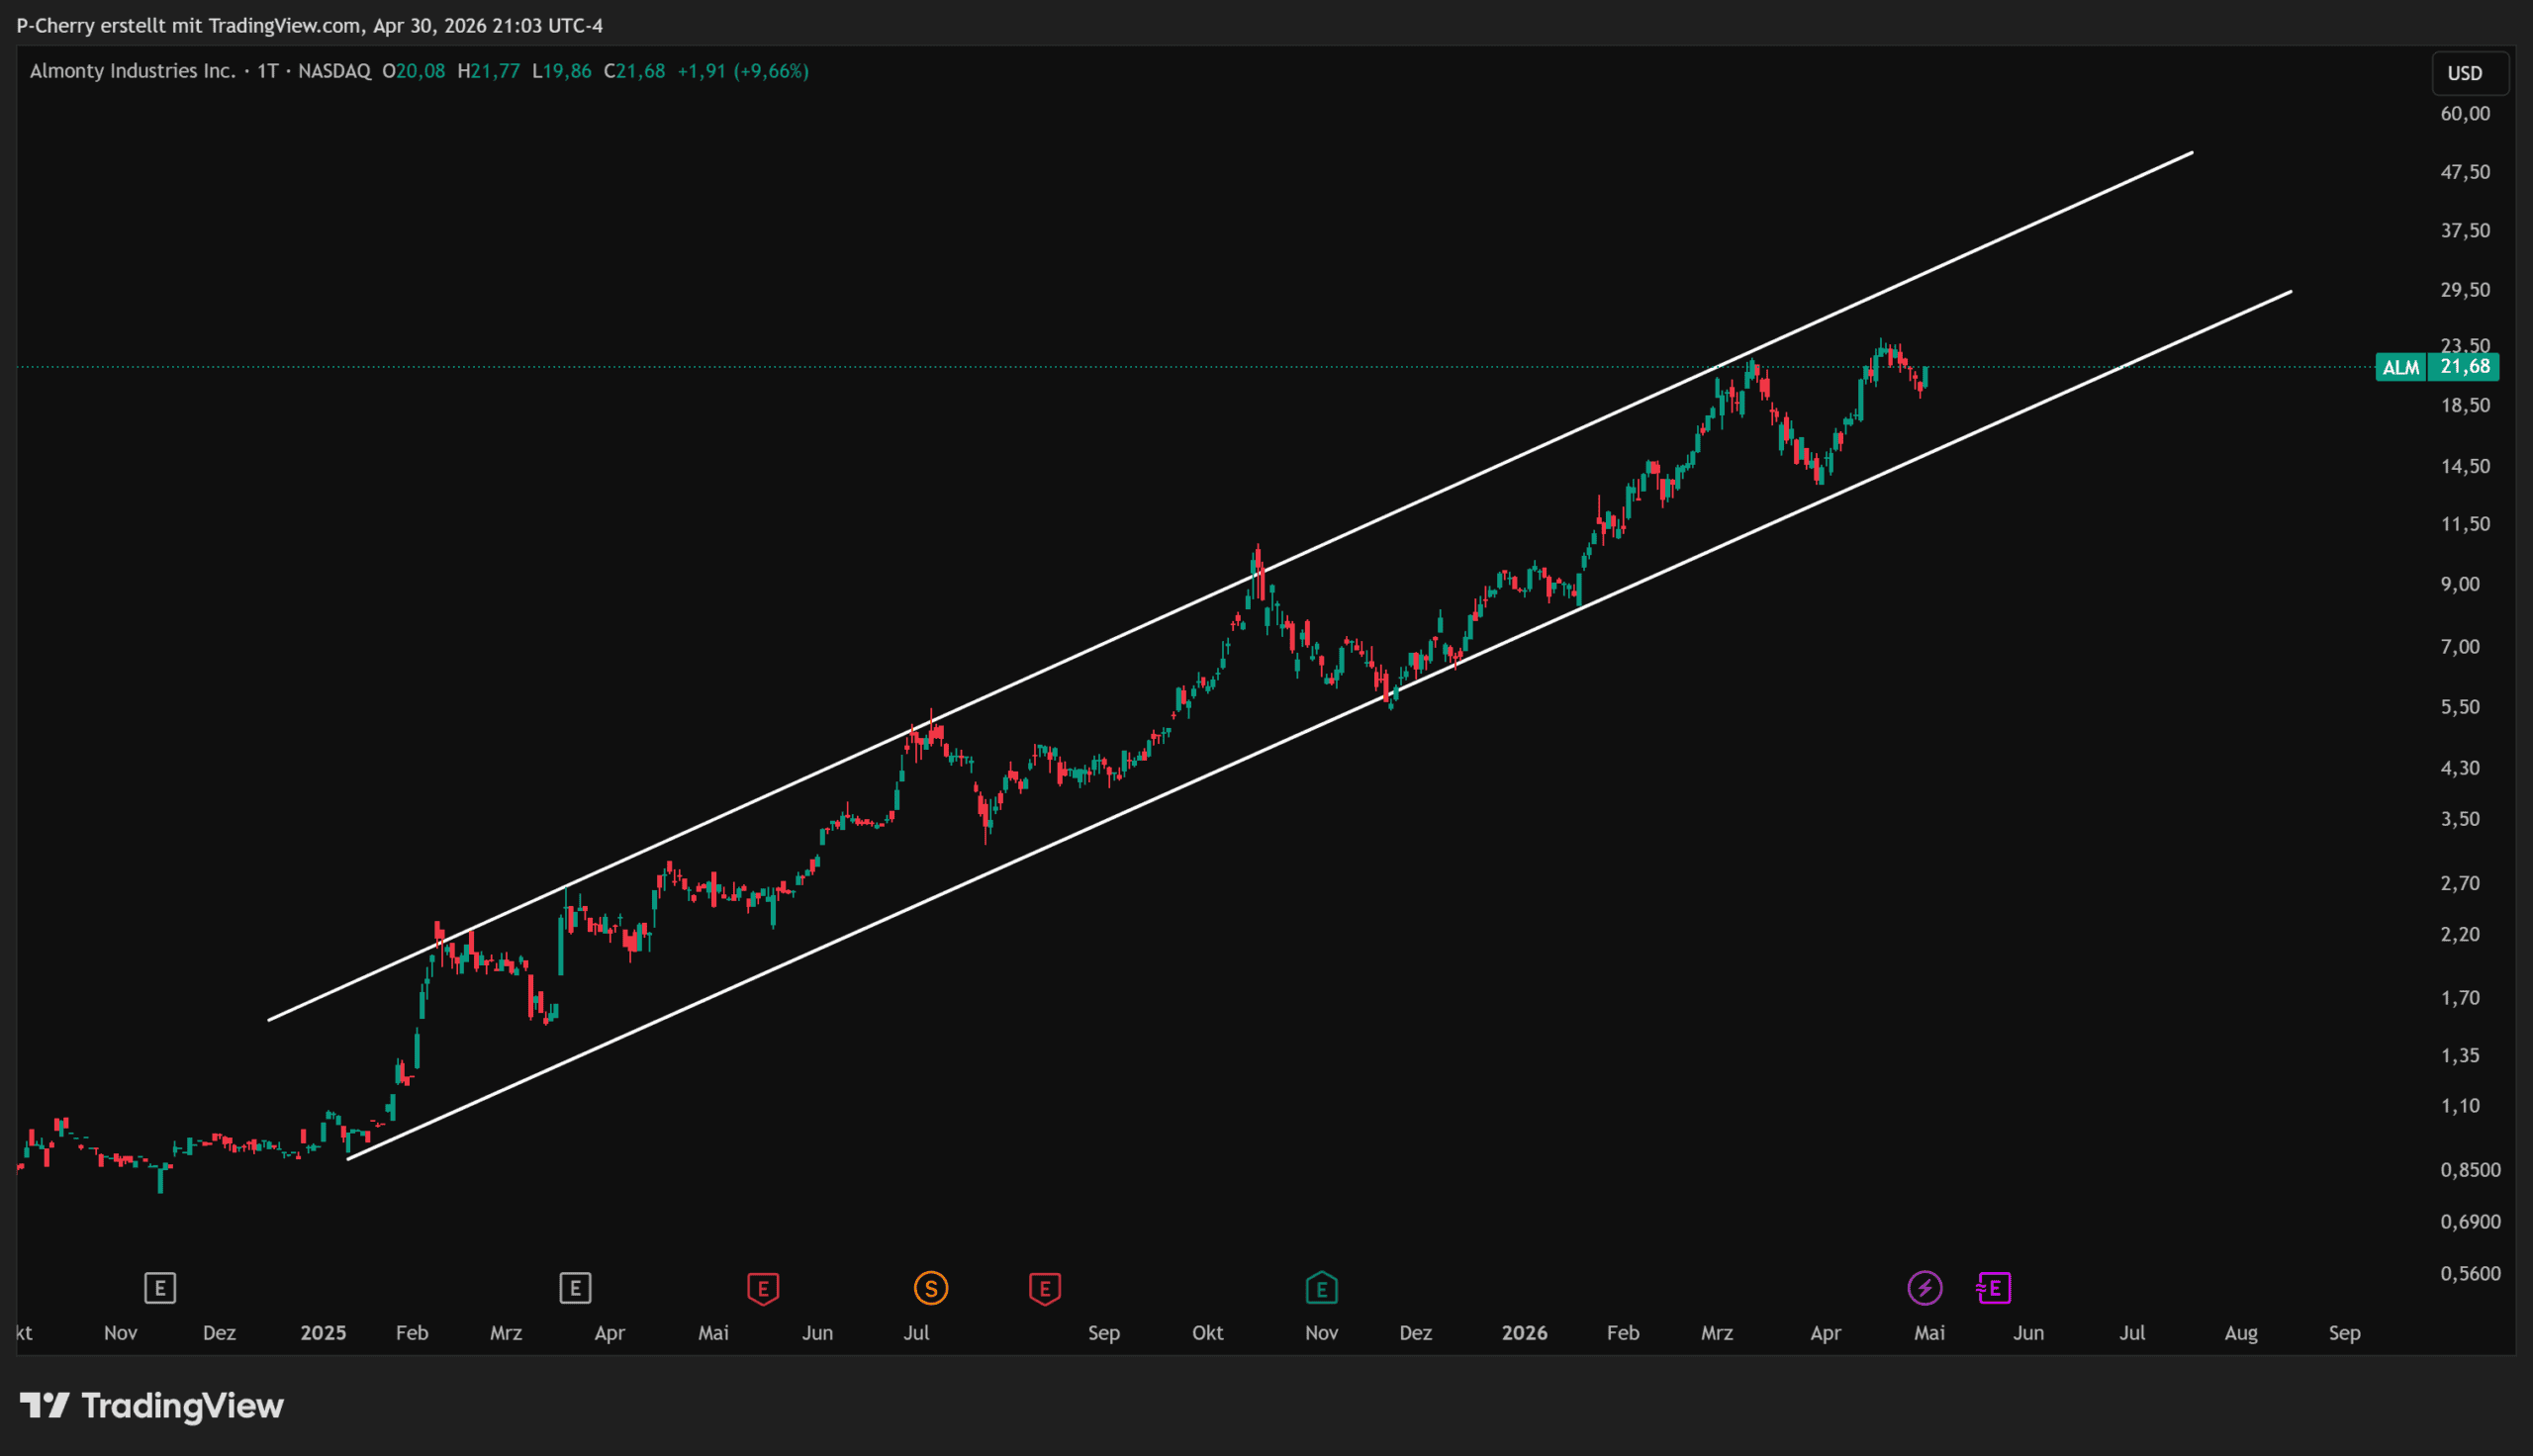Click the Almonty Industries Inc. symbol title
2533x1456 pixels.
pos(133,71)
